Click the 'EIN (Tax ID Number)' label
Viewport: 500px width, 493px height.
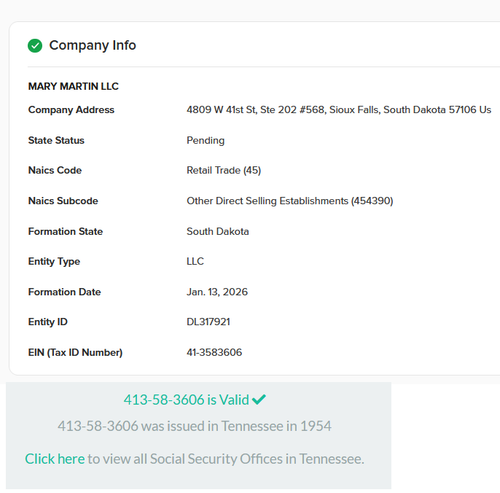[75, 352]
